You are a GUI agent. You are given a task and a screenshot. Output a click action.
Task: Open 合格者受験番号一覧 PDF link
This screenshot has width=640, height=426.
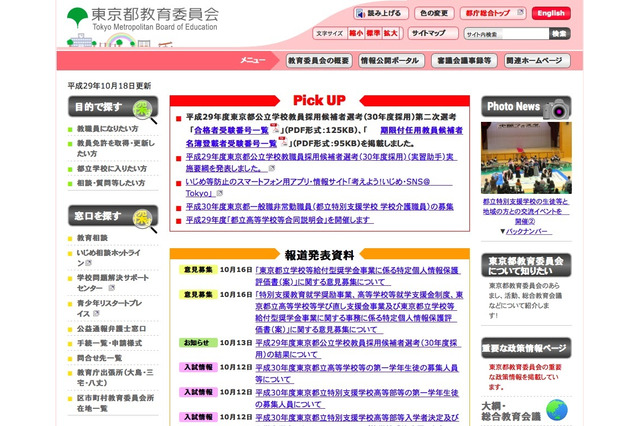(x=231, y=131)
